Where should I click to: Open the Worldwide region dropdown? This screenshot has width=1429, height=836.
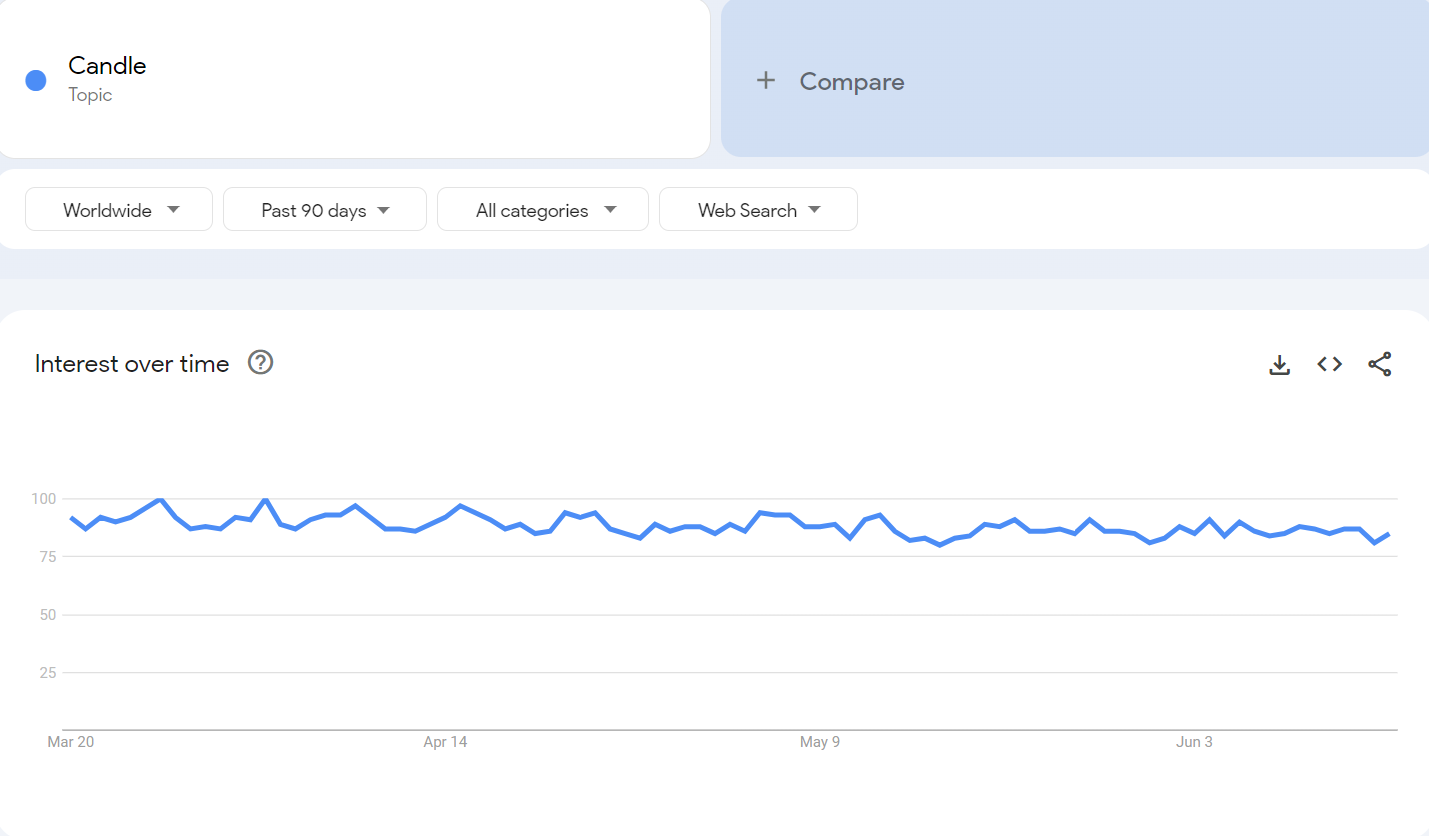coord(119,210)
